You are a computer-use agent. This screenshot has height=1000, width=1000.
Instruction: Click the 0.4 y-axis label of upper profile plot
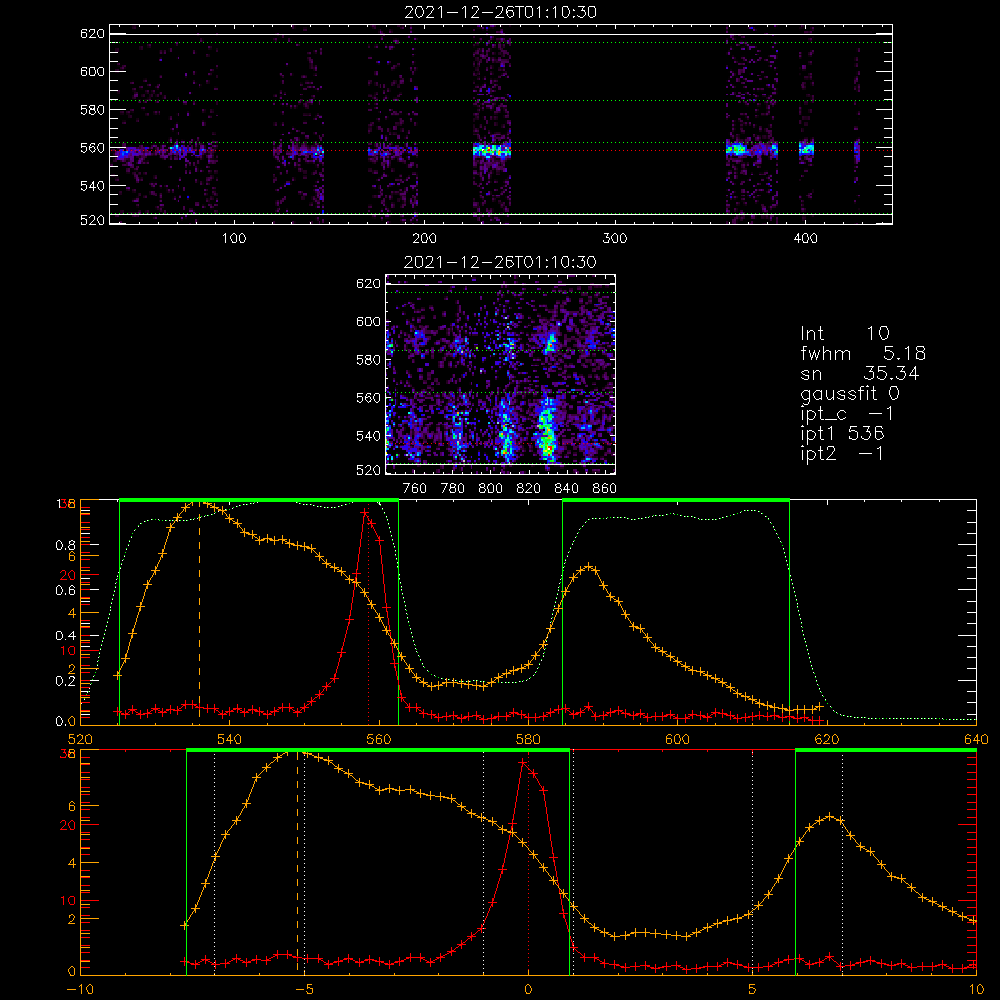pyautogui.click(x=66, y=635)
